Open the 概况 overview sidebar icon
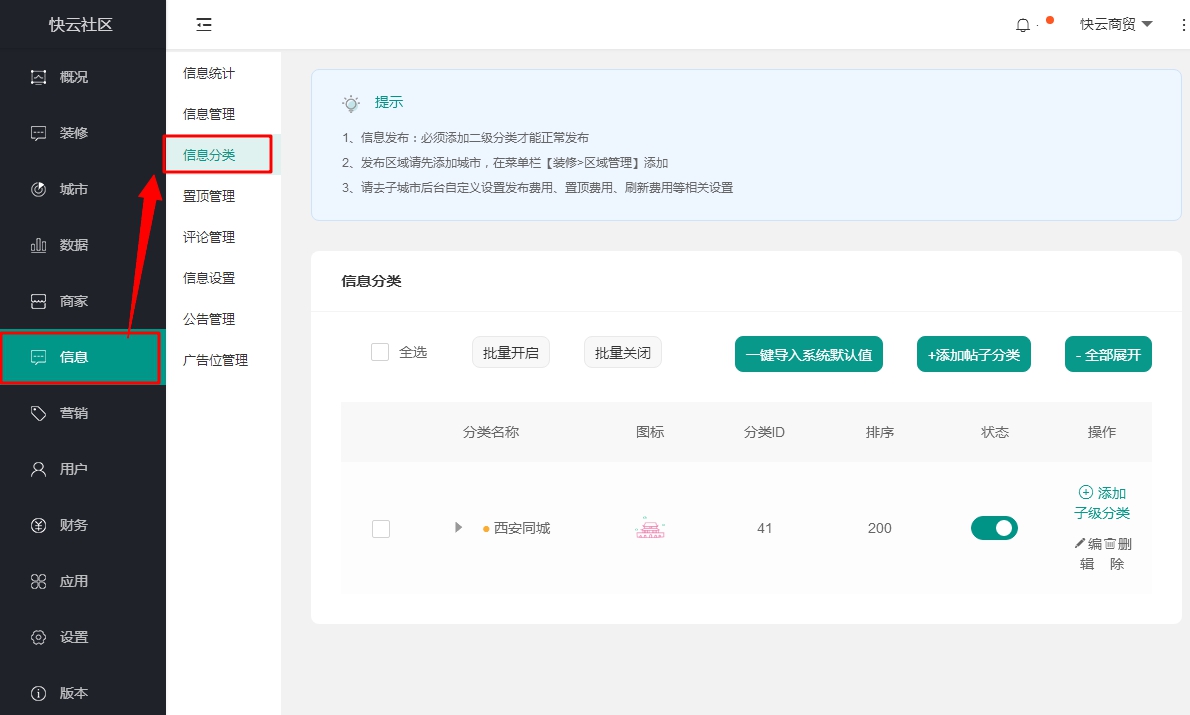Screen dimensions: 1190x715 [39, 77]
